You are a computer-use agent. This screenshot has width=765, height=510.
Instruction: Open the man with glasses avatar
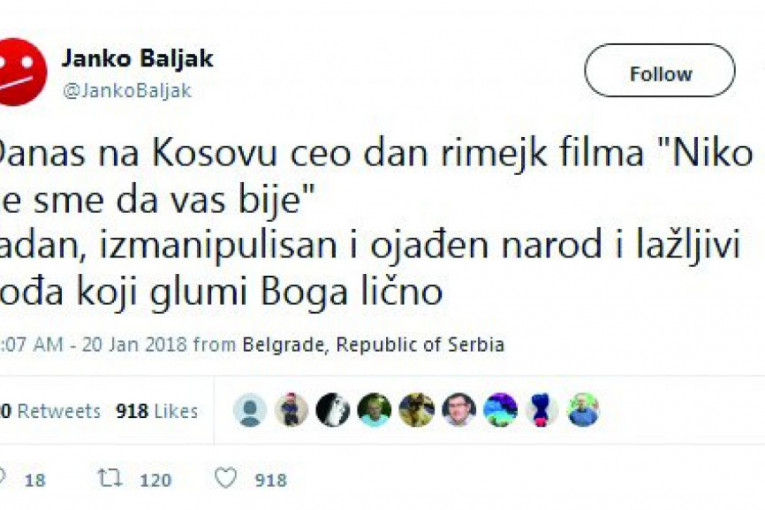pos(459,410)
